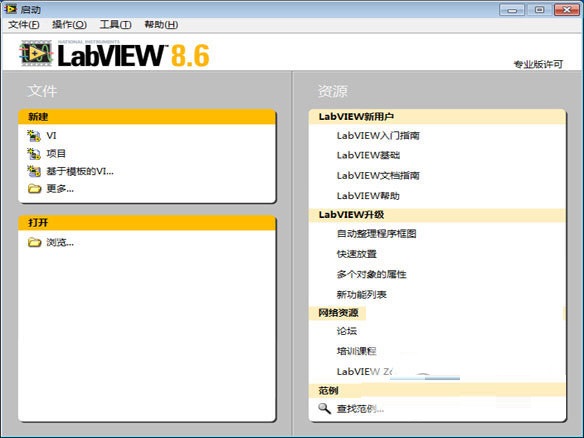Image resolution: width=584 pixels, height=438 pixels.
Task: Click the 浏览 folder icon under 打开
Action: click(34, 242)
